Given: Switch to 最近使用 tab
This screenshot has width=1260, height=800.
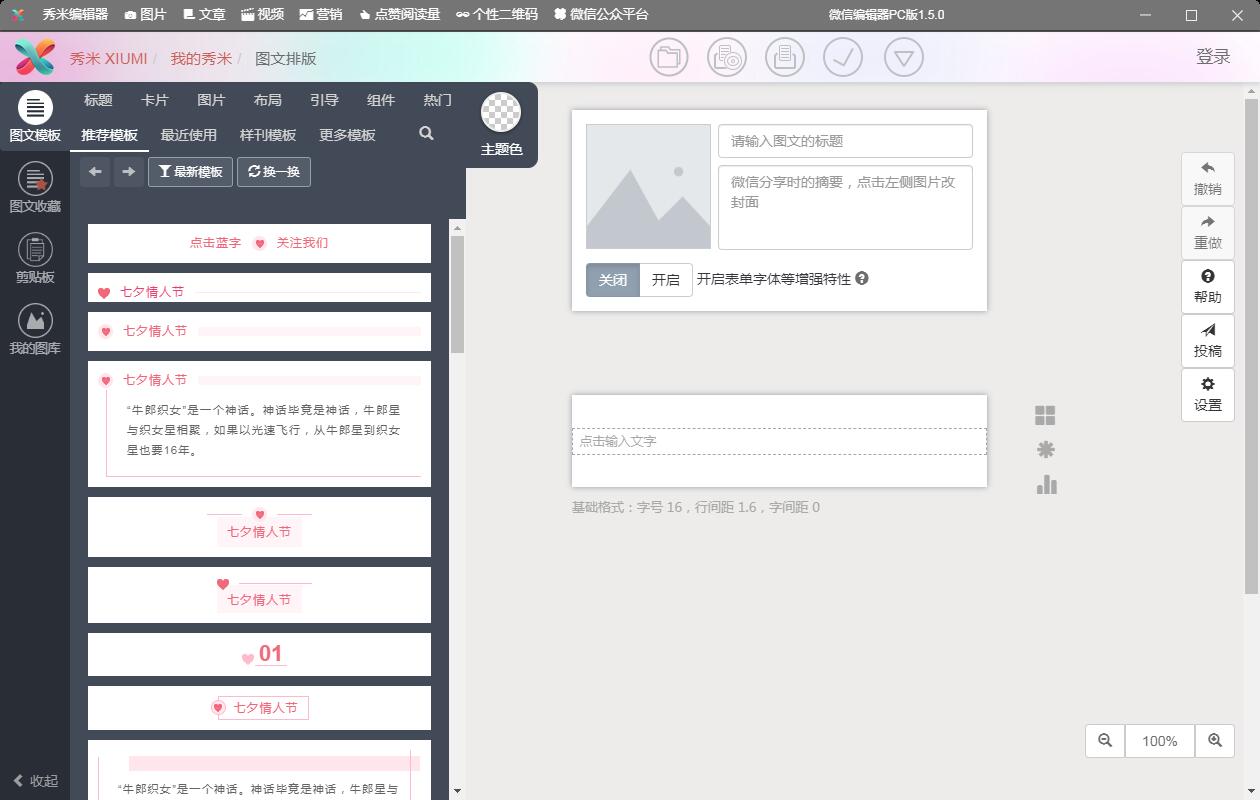Looking at the screenshot, I should (188, 135).
